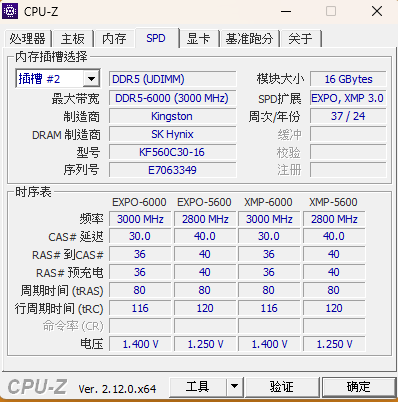The height and width of the screenshot is (402, 398).
Task: Click the XMP-6000 column header
Action: click(268, 202)
